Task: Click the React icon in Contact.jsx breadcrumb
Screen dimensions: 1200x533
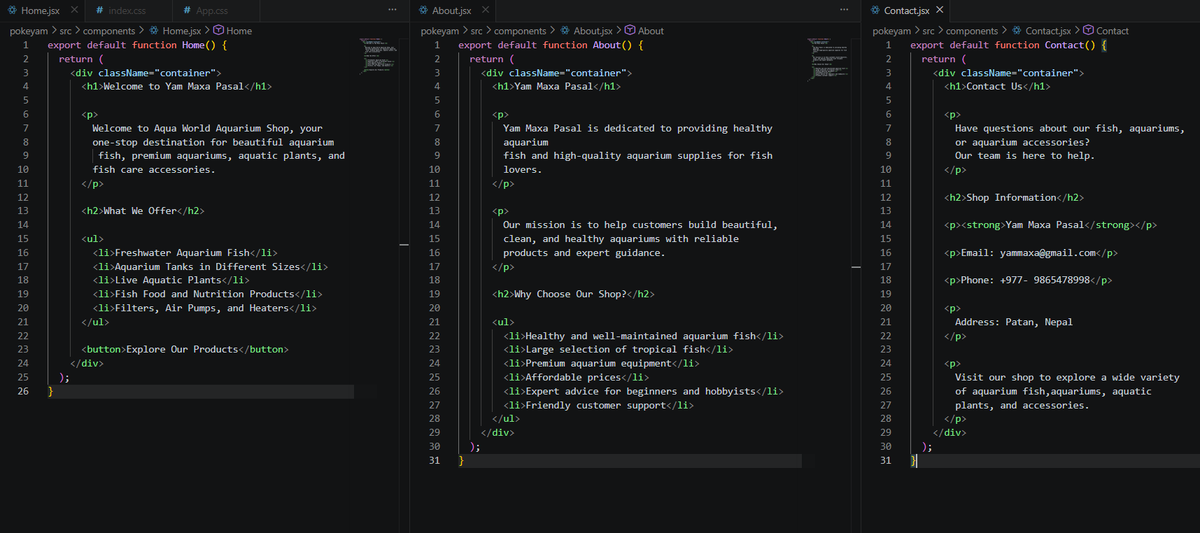Action: click(1017, 31)
